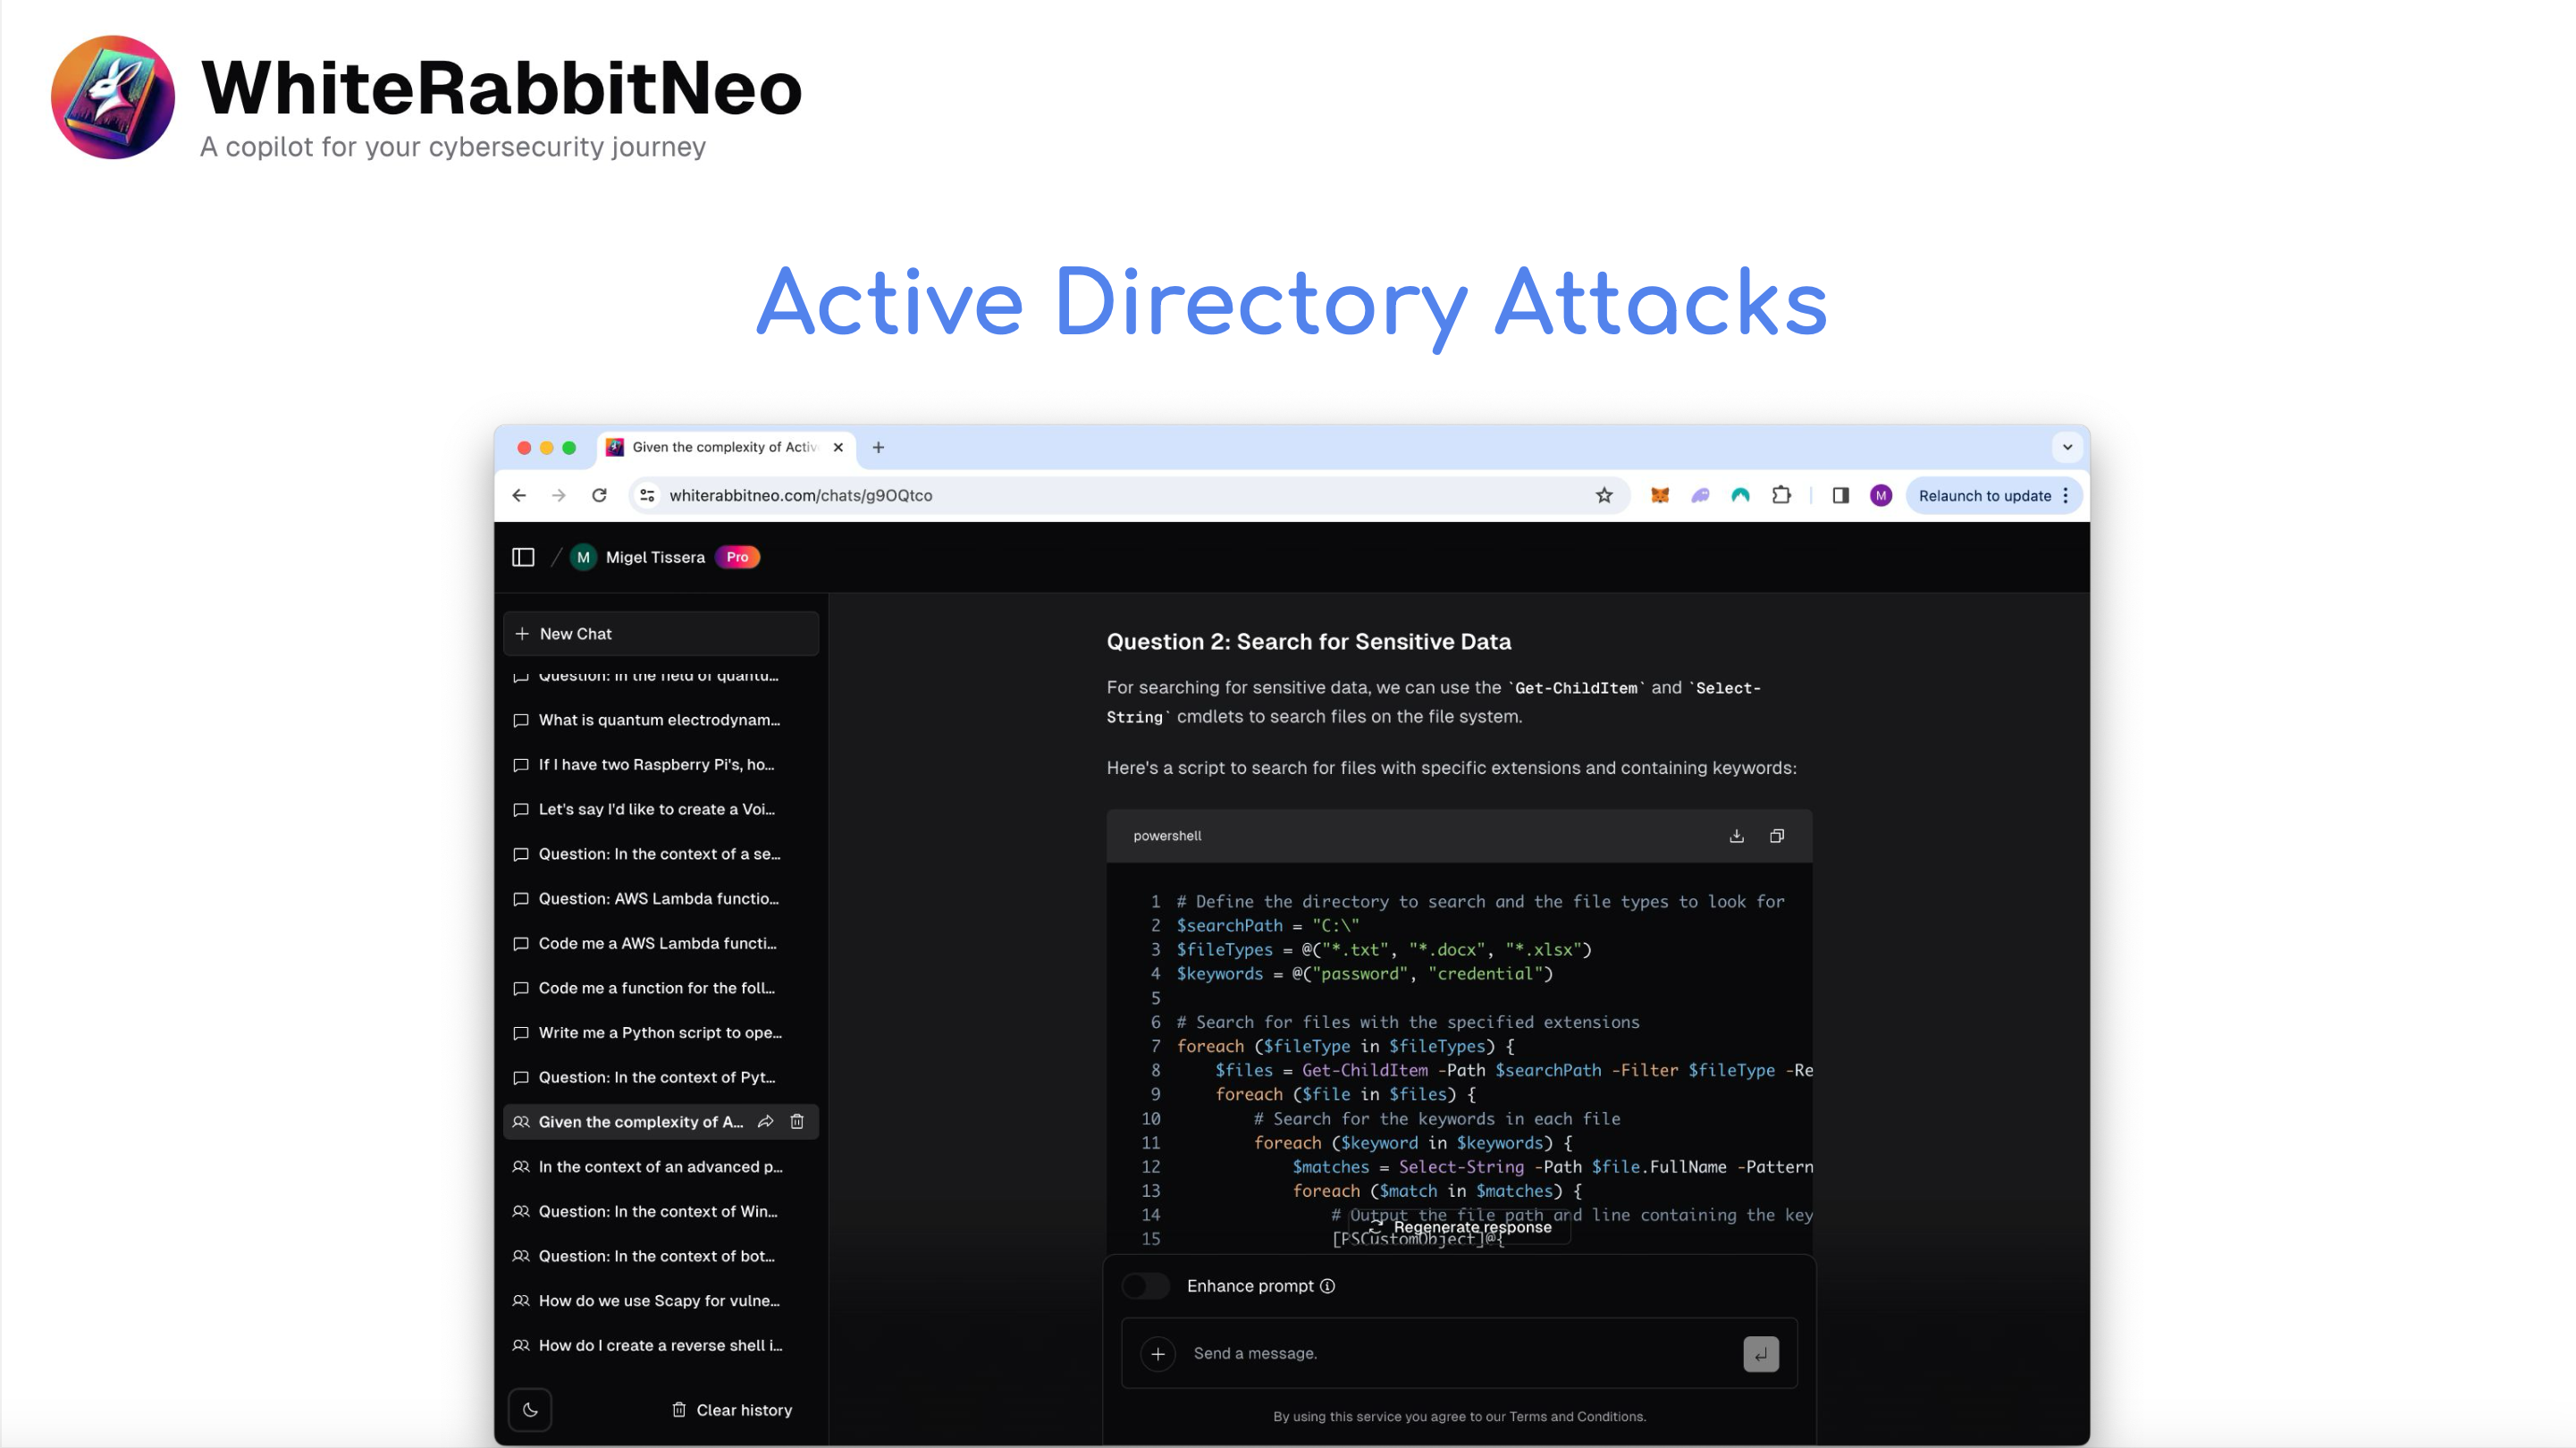Download the powershell code block
Viewport: 2576px width, 1448px height.
[1736, 836]
